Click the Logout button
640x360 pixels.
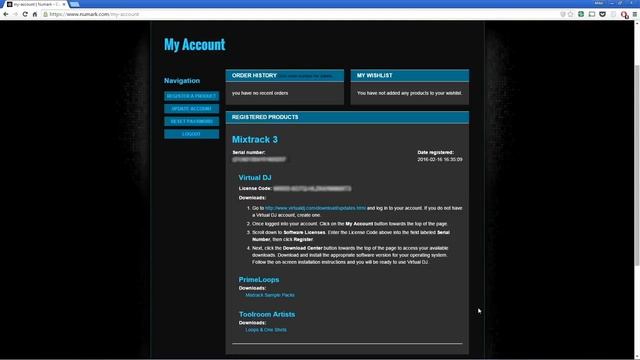pyautogui.click(x=191, y=134)
